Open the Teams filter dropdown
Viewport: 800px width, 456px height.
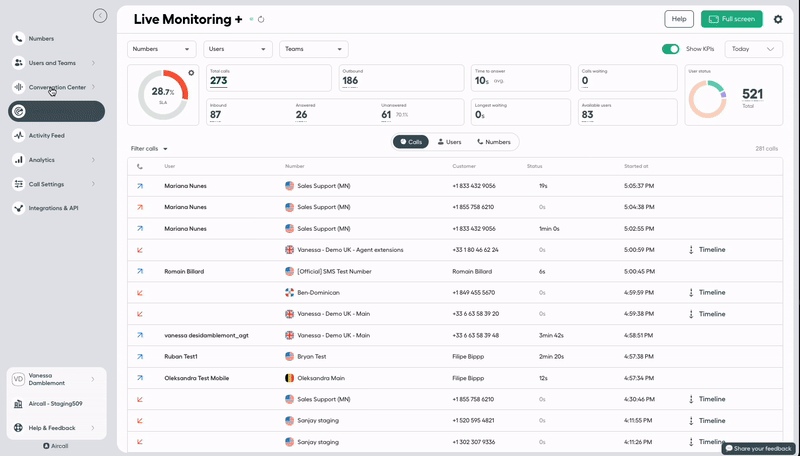[x=313, y=49]
